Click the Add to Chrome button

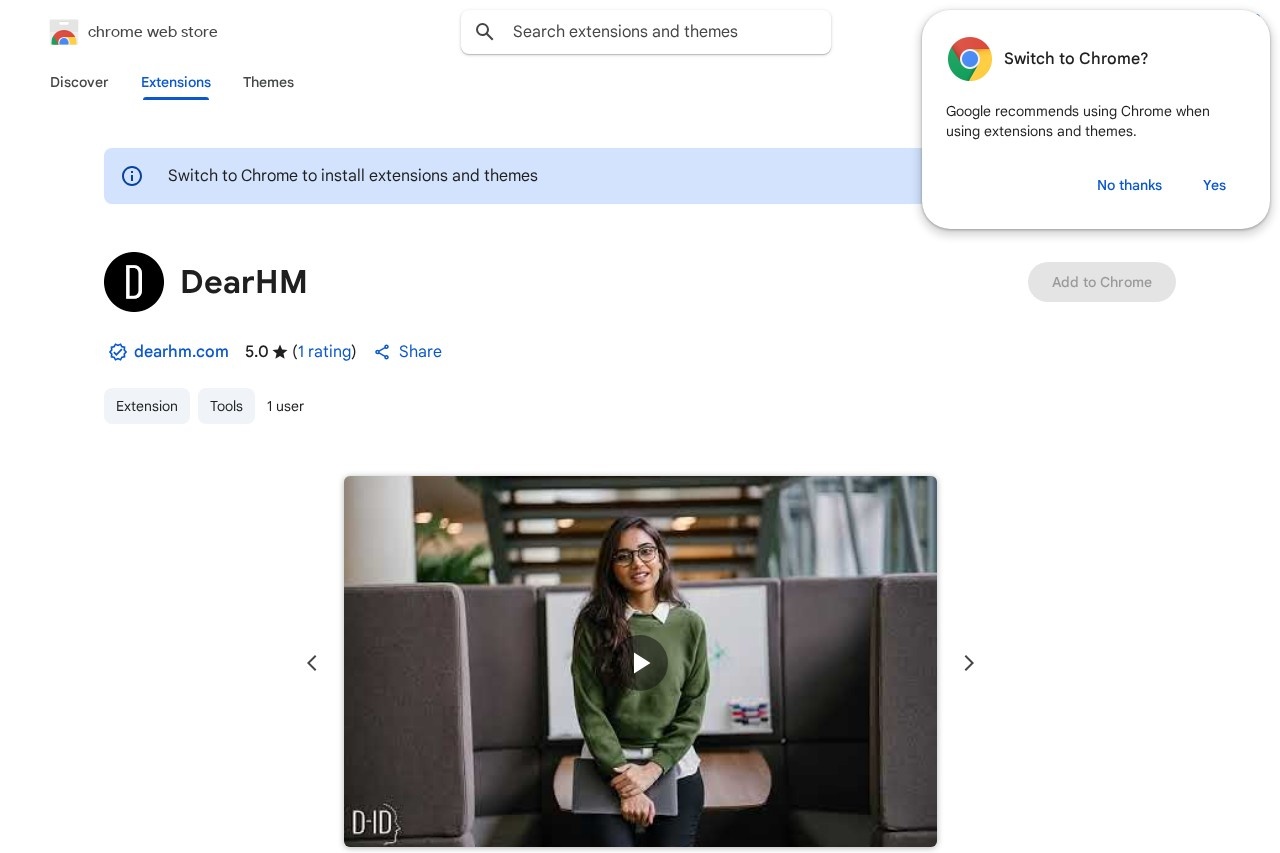[1101, 282]
